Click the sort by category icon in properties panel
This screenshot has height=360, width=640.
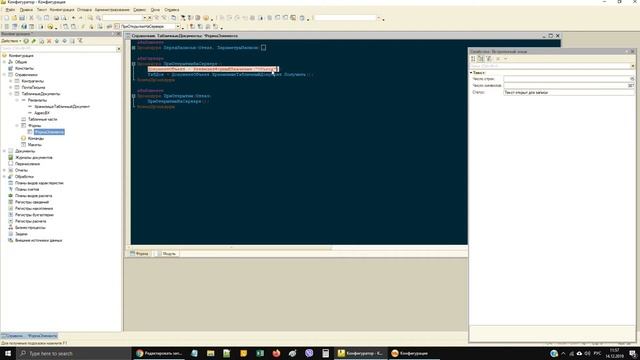[481, 59]
